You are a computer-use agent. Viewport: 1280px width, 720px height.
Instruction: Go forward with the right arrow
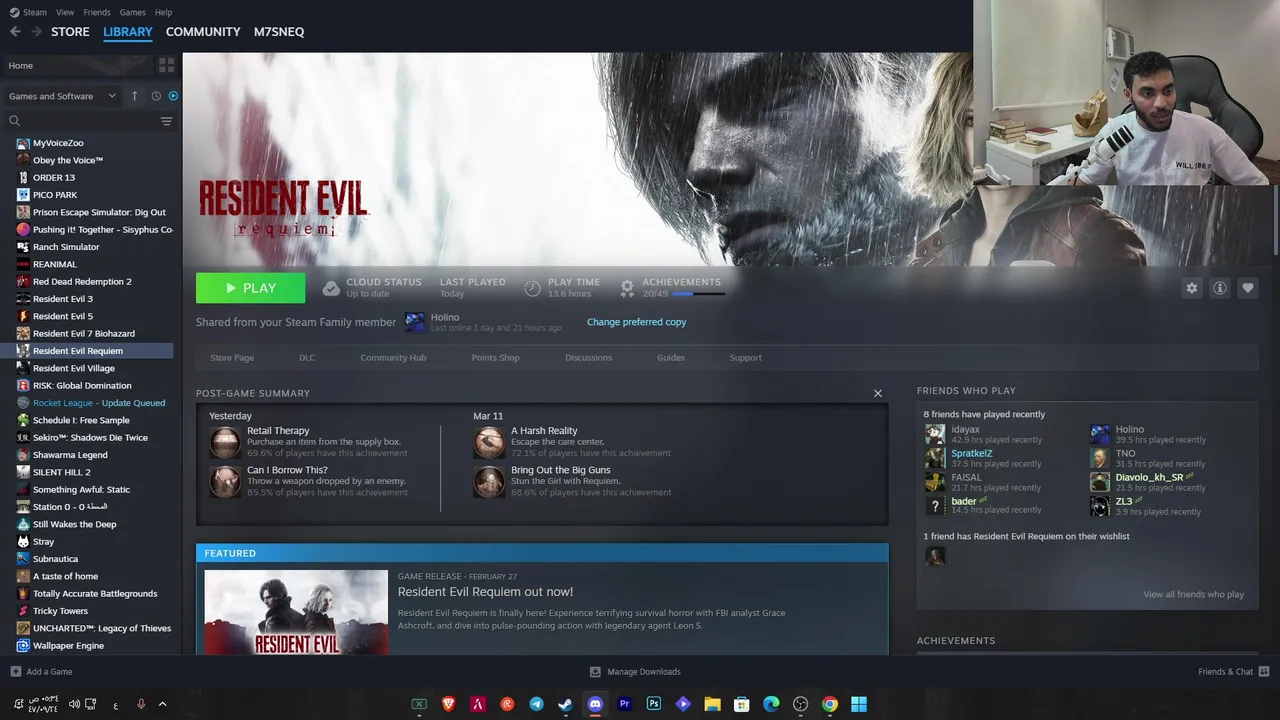click(x=36, y=32)
